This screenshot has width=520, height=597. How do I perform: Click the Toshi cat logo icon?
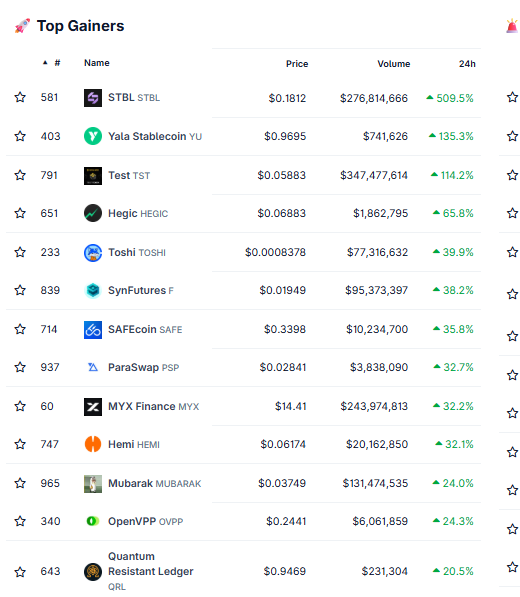pyautogui.click(x=93, y=252)
